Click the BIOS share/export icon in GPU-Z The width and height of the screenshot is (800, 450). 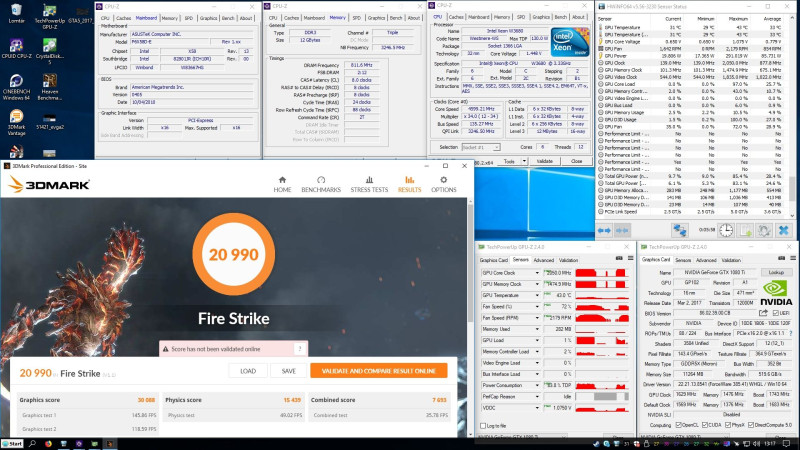click(x=763, y=313)
